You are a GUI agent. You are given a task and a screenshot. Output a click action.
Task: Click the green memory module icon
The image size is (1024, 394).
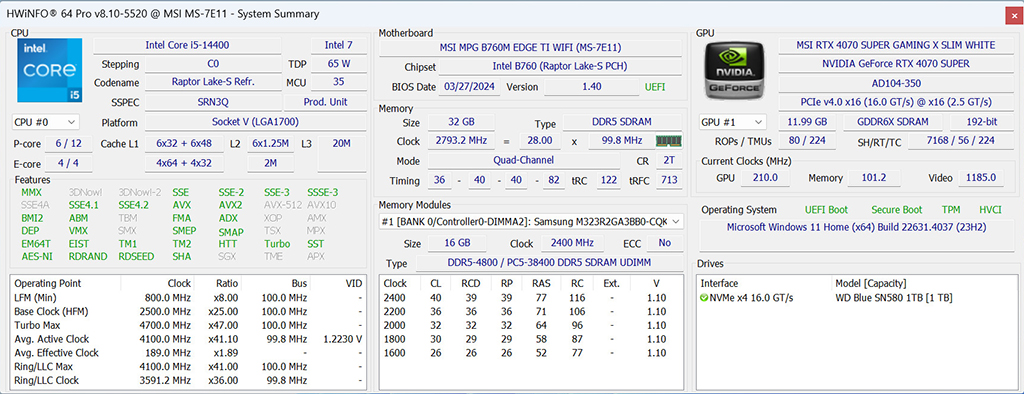click(669, 141)
